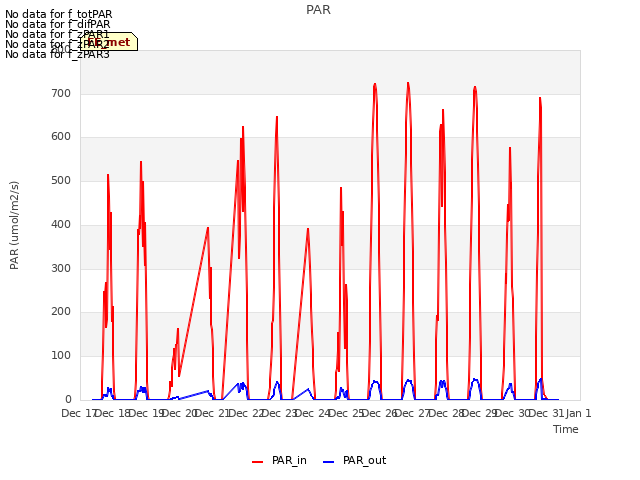
Task: Click the 'No data for f_difPAR' message
Action: 58,24
